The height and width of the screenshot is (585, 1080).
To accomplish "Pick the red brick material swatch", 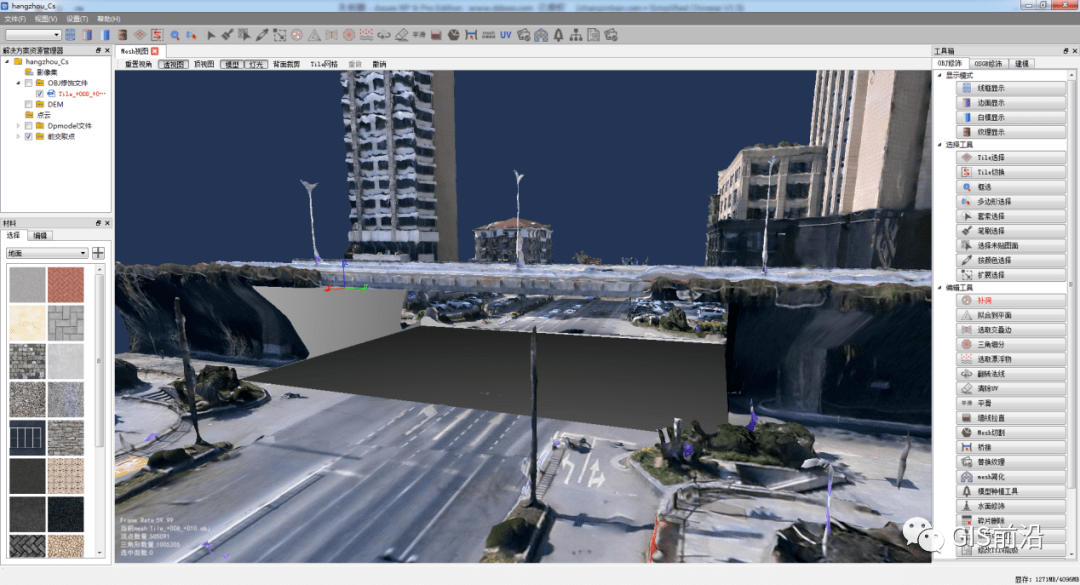I will [x=66, y=285].
